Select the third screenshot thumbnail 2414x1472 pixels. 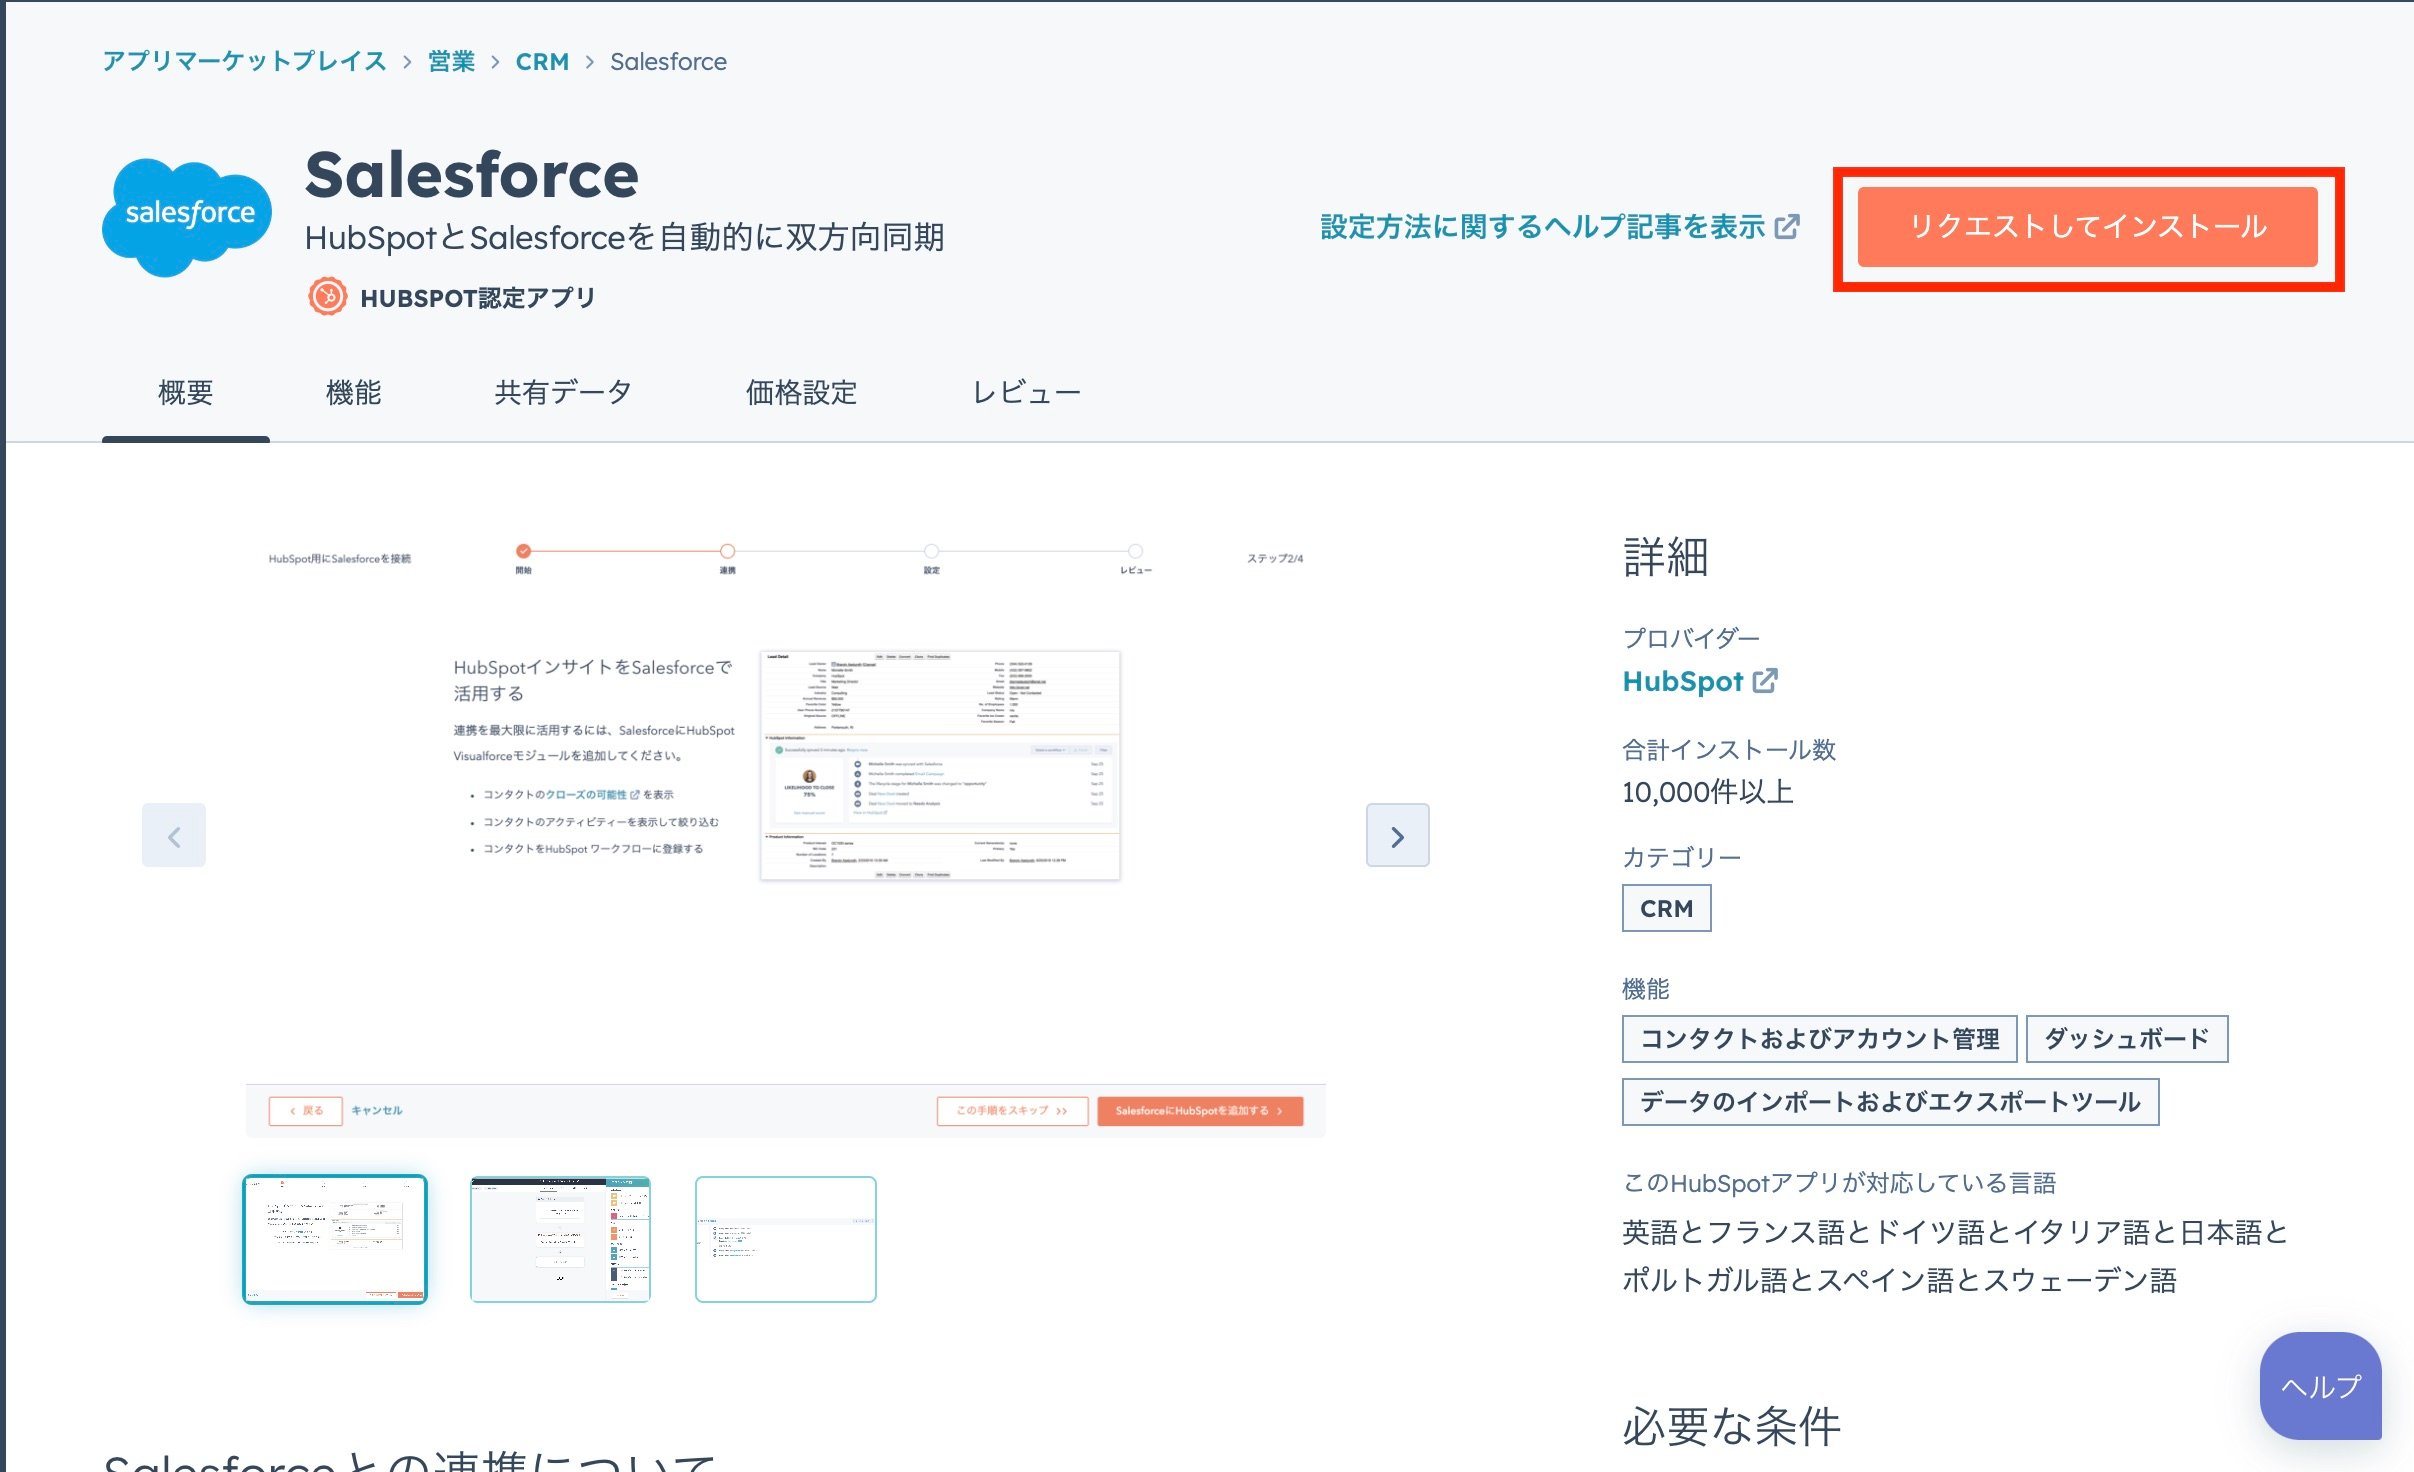[786, 1239]
